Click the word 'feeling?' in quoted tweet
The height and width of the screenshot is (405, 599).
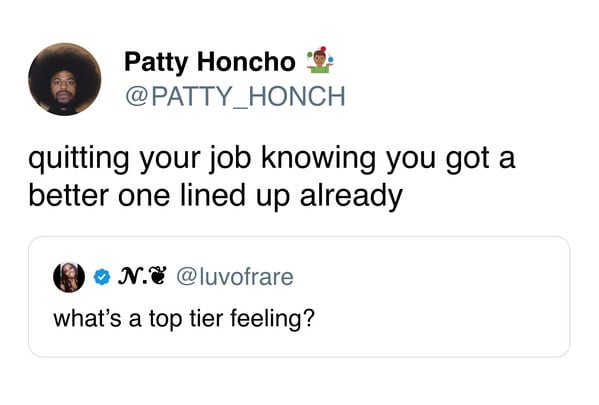point(272,319)
